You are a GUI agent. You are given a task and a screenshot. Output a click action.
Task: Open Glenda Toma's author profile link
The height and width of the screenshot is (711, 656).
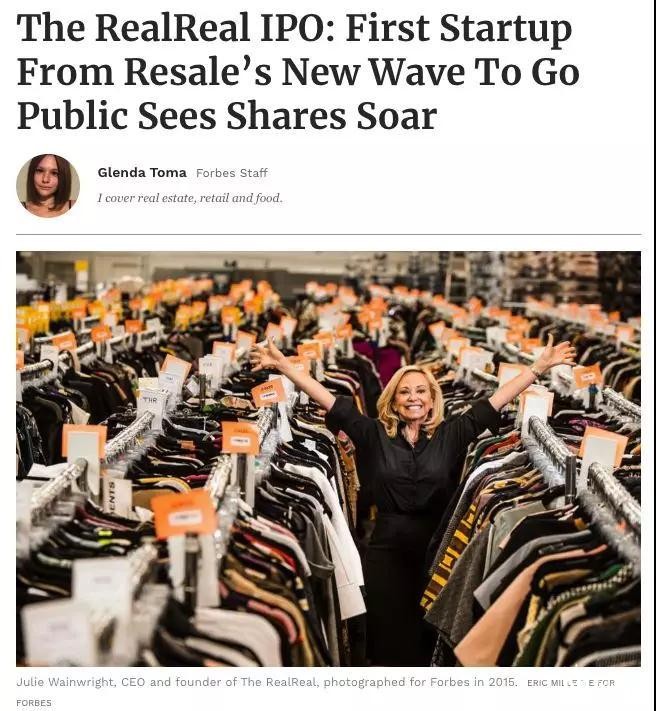142,173
